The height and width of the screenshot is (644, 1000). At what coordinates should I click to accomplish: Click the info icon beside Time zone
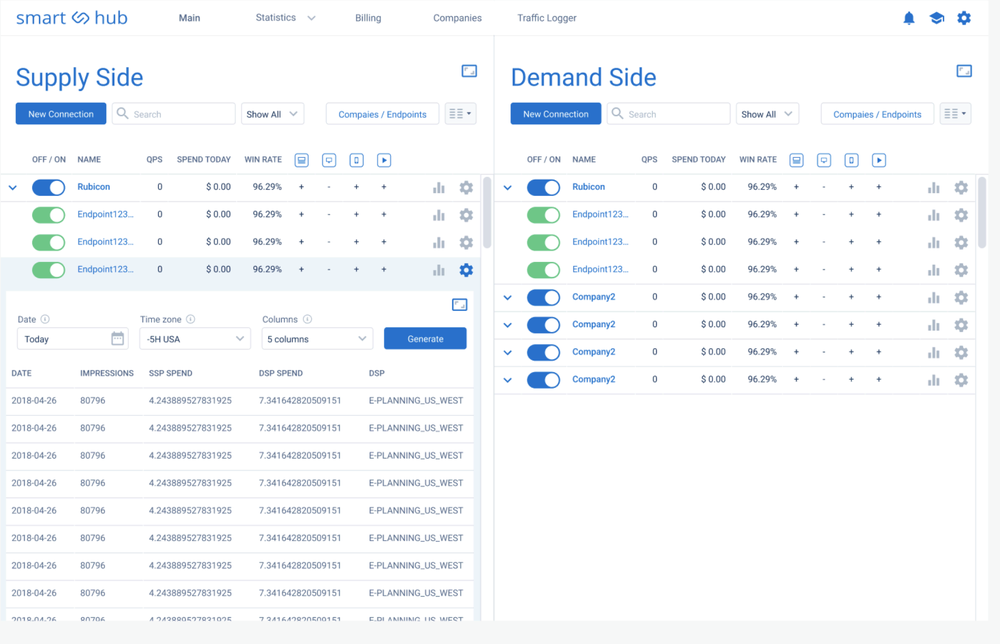190,319
